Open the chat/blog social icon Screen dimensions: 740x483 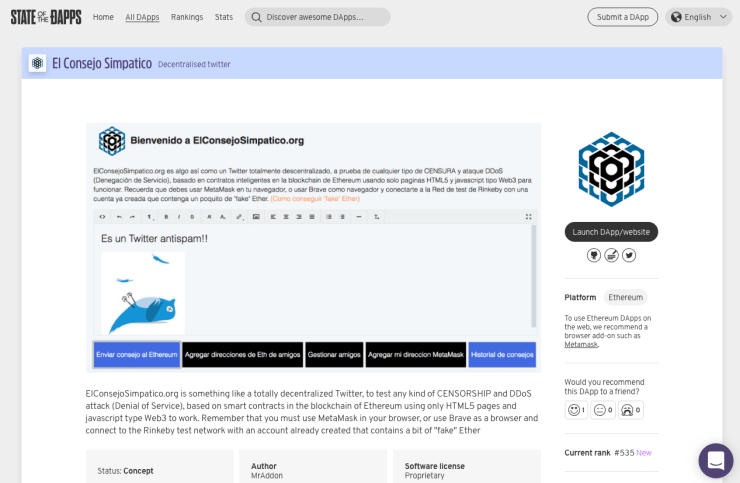pyautogui.click(x=611, y=255)
